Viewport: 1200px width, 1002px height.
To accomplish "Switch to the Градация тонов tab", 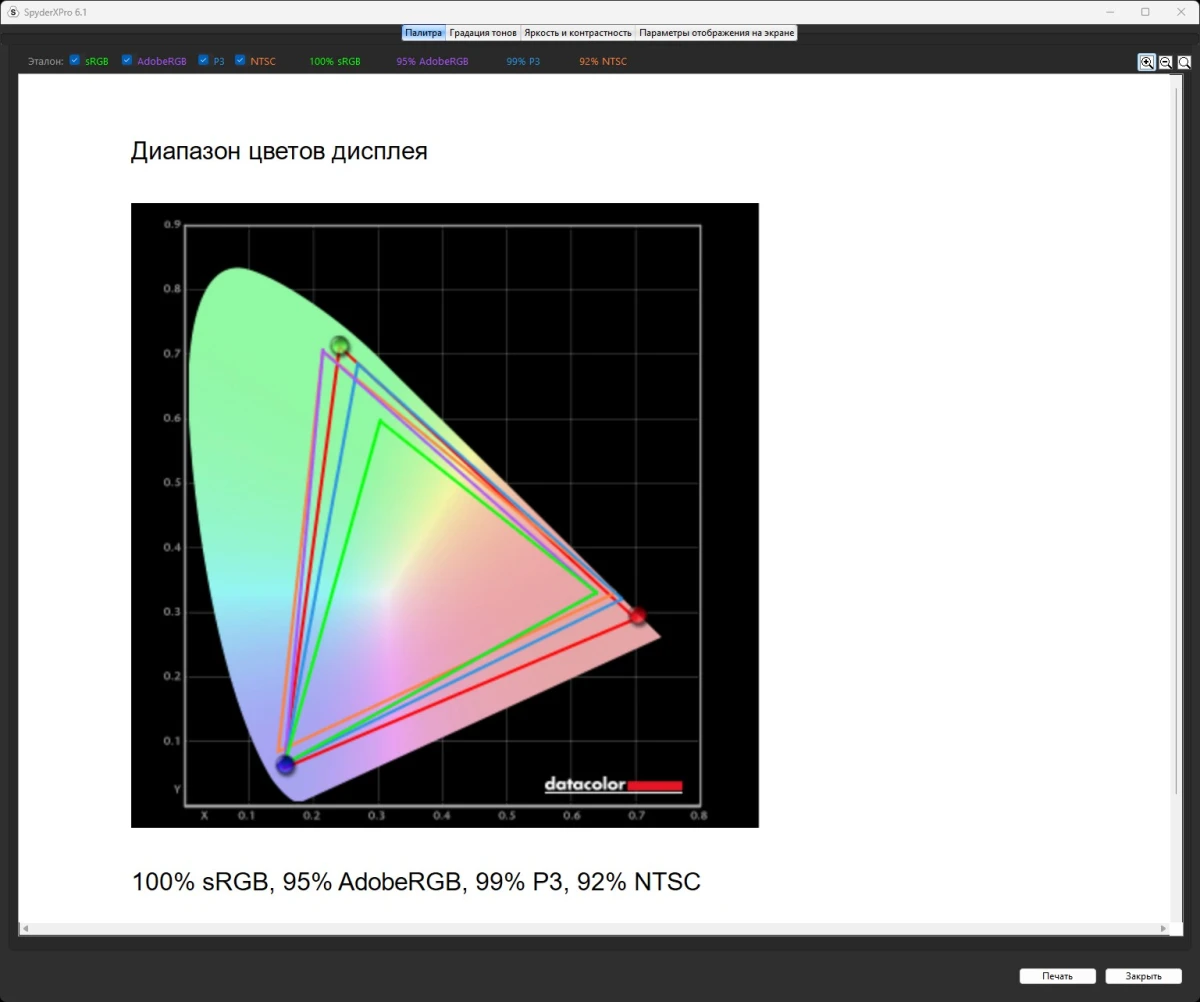I will coord(483,33).
